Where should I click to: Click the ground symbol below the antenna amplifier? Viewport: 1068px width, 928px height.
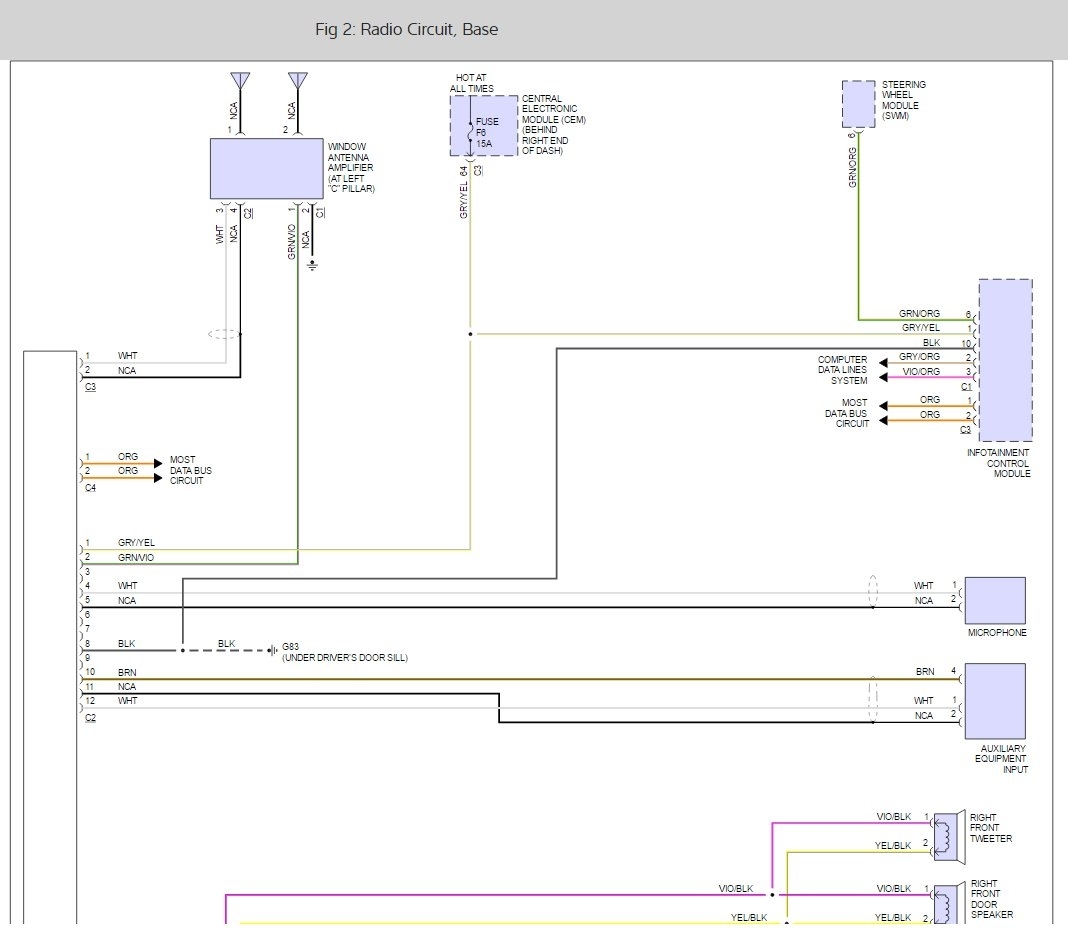[x=312, y=265]
